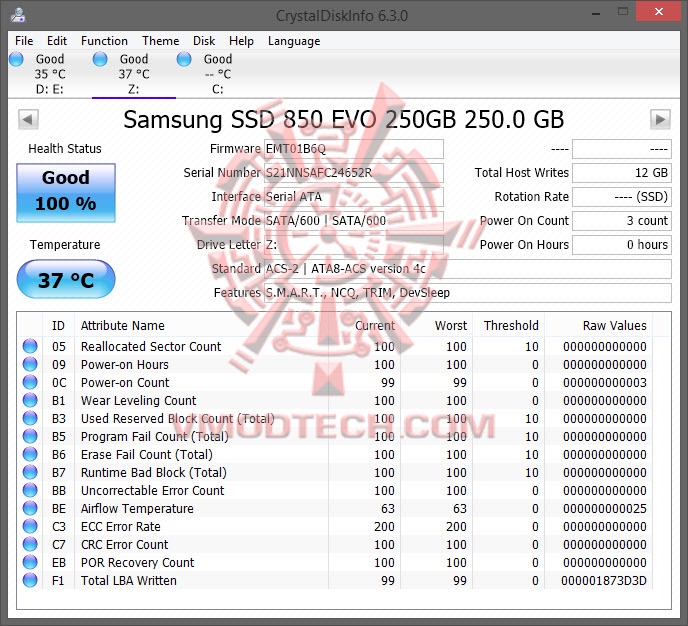Open the Function menu

click(x=104, y=41)
